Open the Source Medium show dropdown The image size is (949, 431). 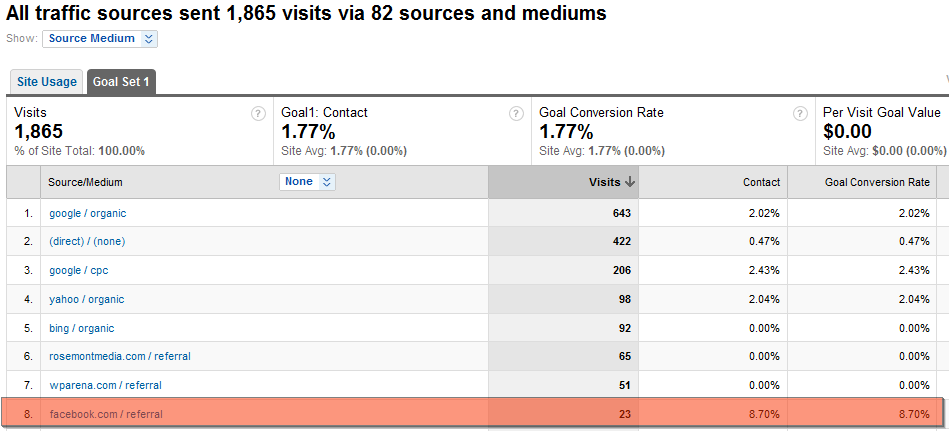coord(100,39)
